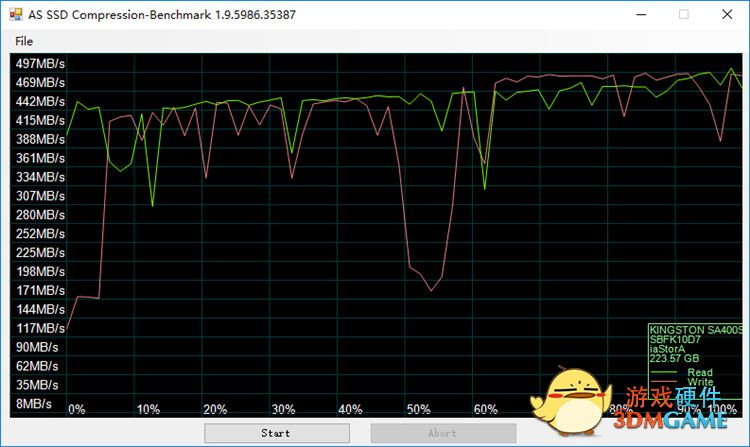Viewport: 750px width, 447px height.
Task: Click the 144MB/s axis label
Action: coord(40,309)
